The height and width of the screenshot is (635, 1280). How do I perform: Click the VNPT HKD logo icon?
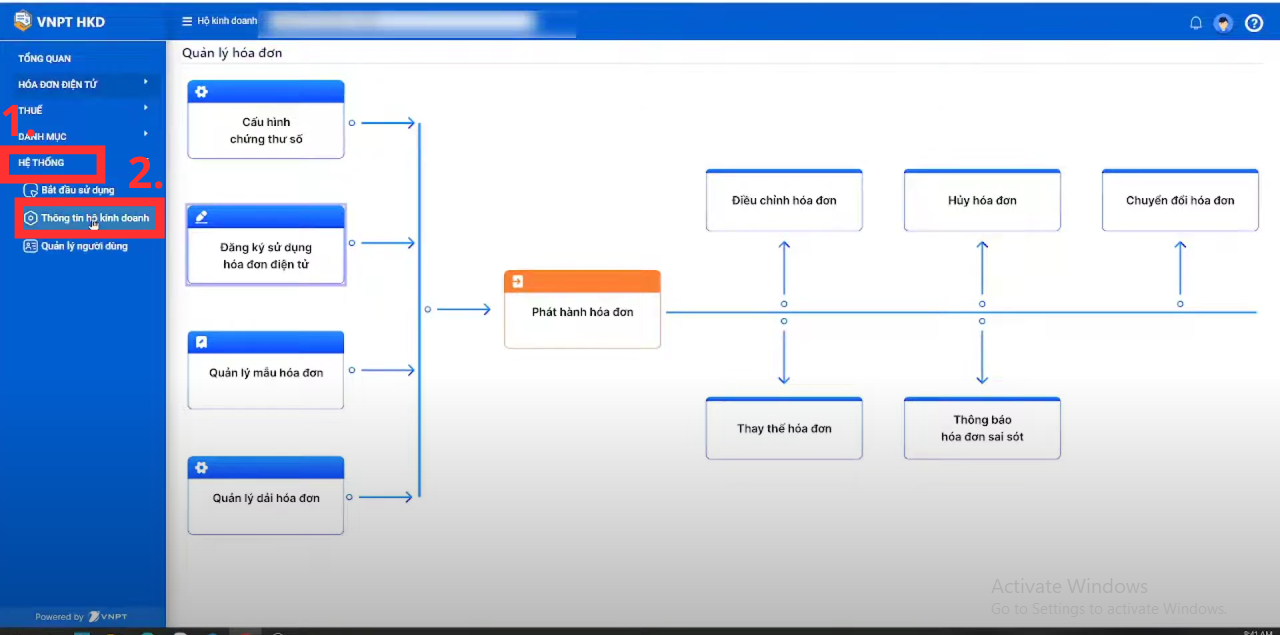pyautogui.click(x=22, y=21)
